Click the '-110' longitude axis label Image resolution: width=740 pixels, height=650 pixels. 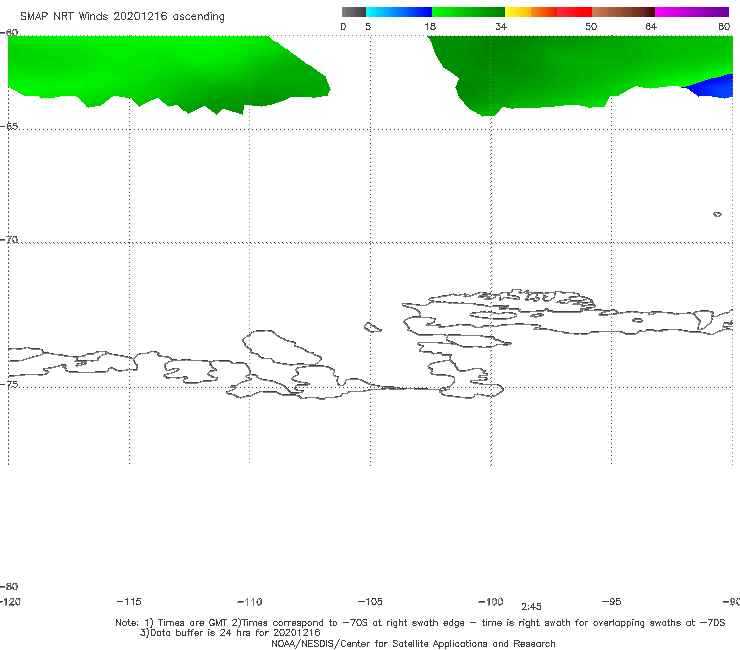point(250,602)
